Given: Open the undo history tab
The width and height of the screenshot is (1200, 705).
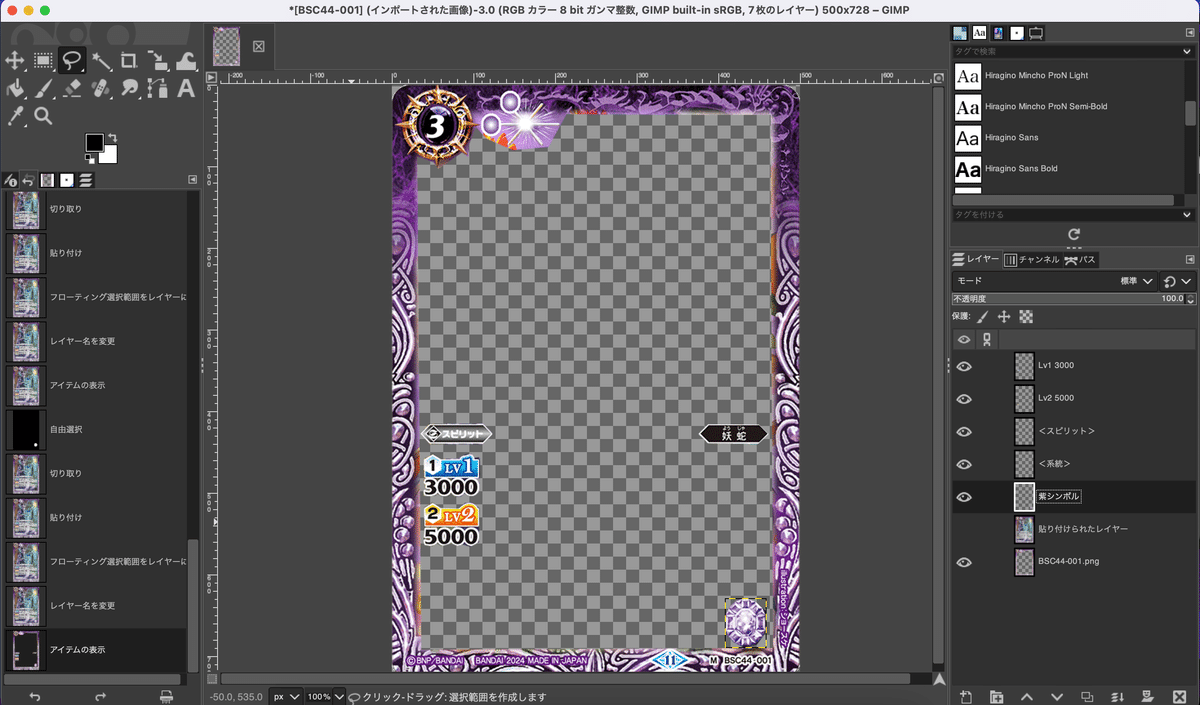Looking at the screenshot, I should [28, 180].
